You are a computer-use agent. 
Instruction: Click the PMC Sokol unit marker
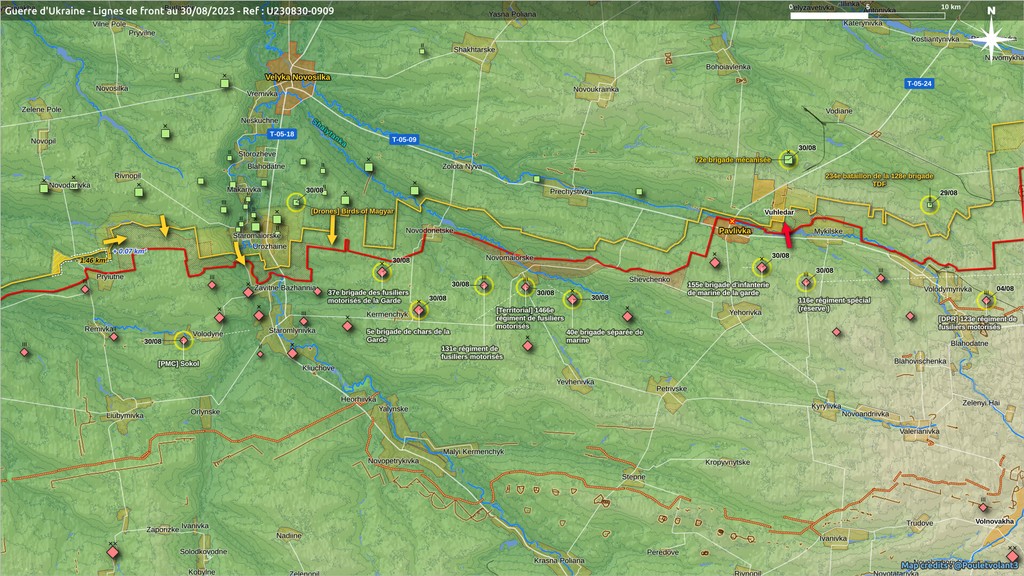pyautogui.click(x=184, y=340)
